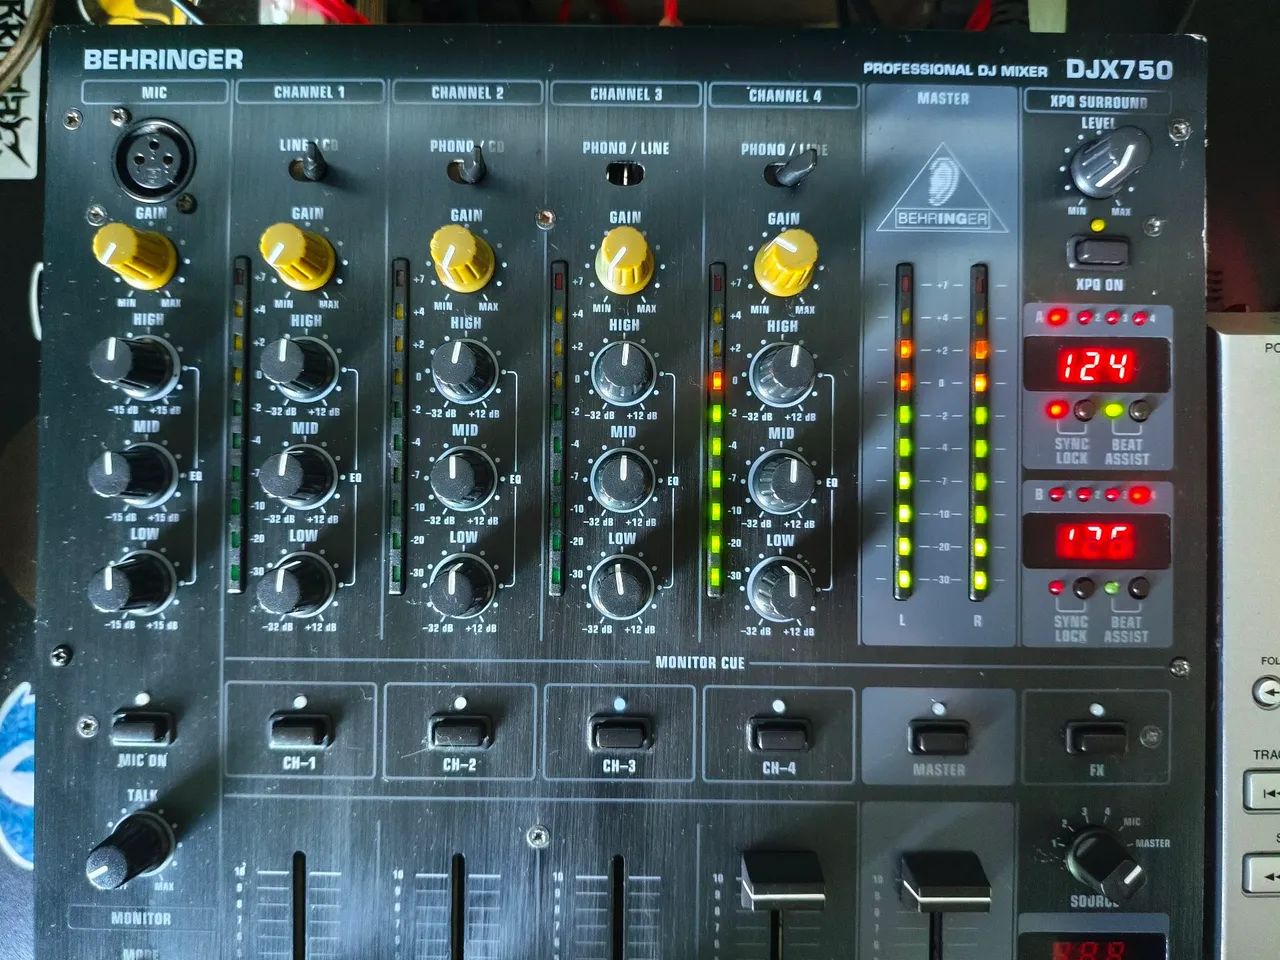
Task: Grab the Channel 4 fader cap
Action: click(783, 880)
